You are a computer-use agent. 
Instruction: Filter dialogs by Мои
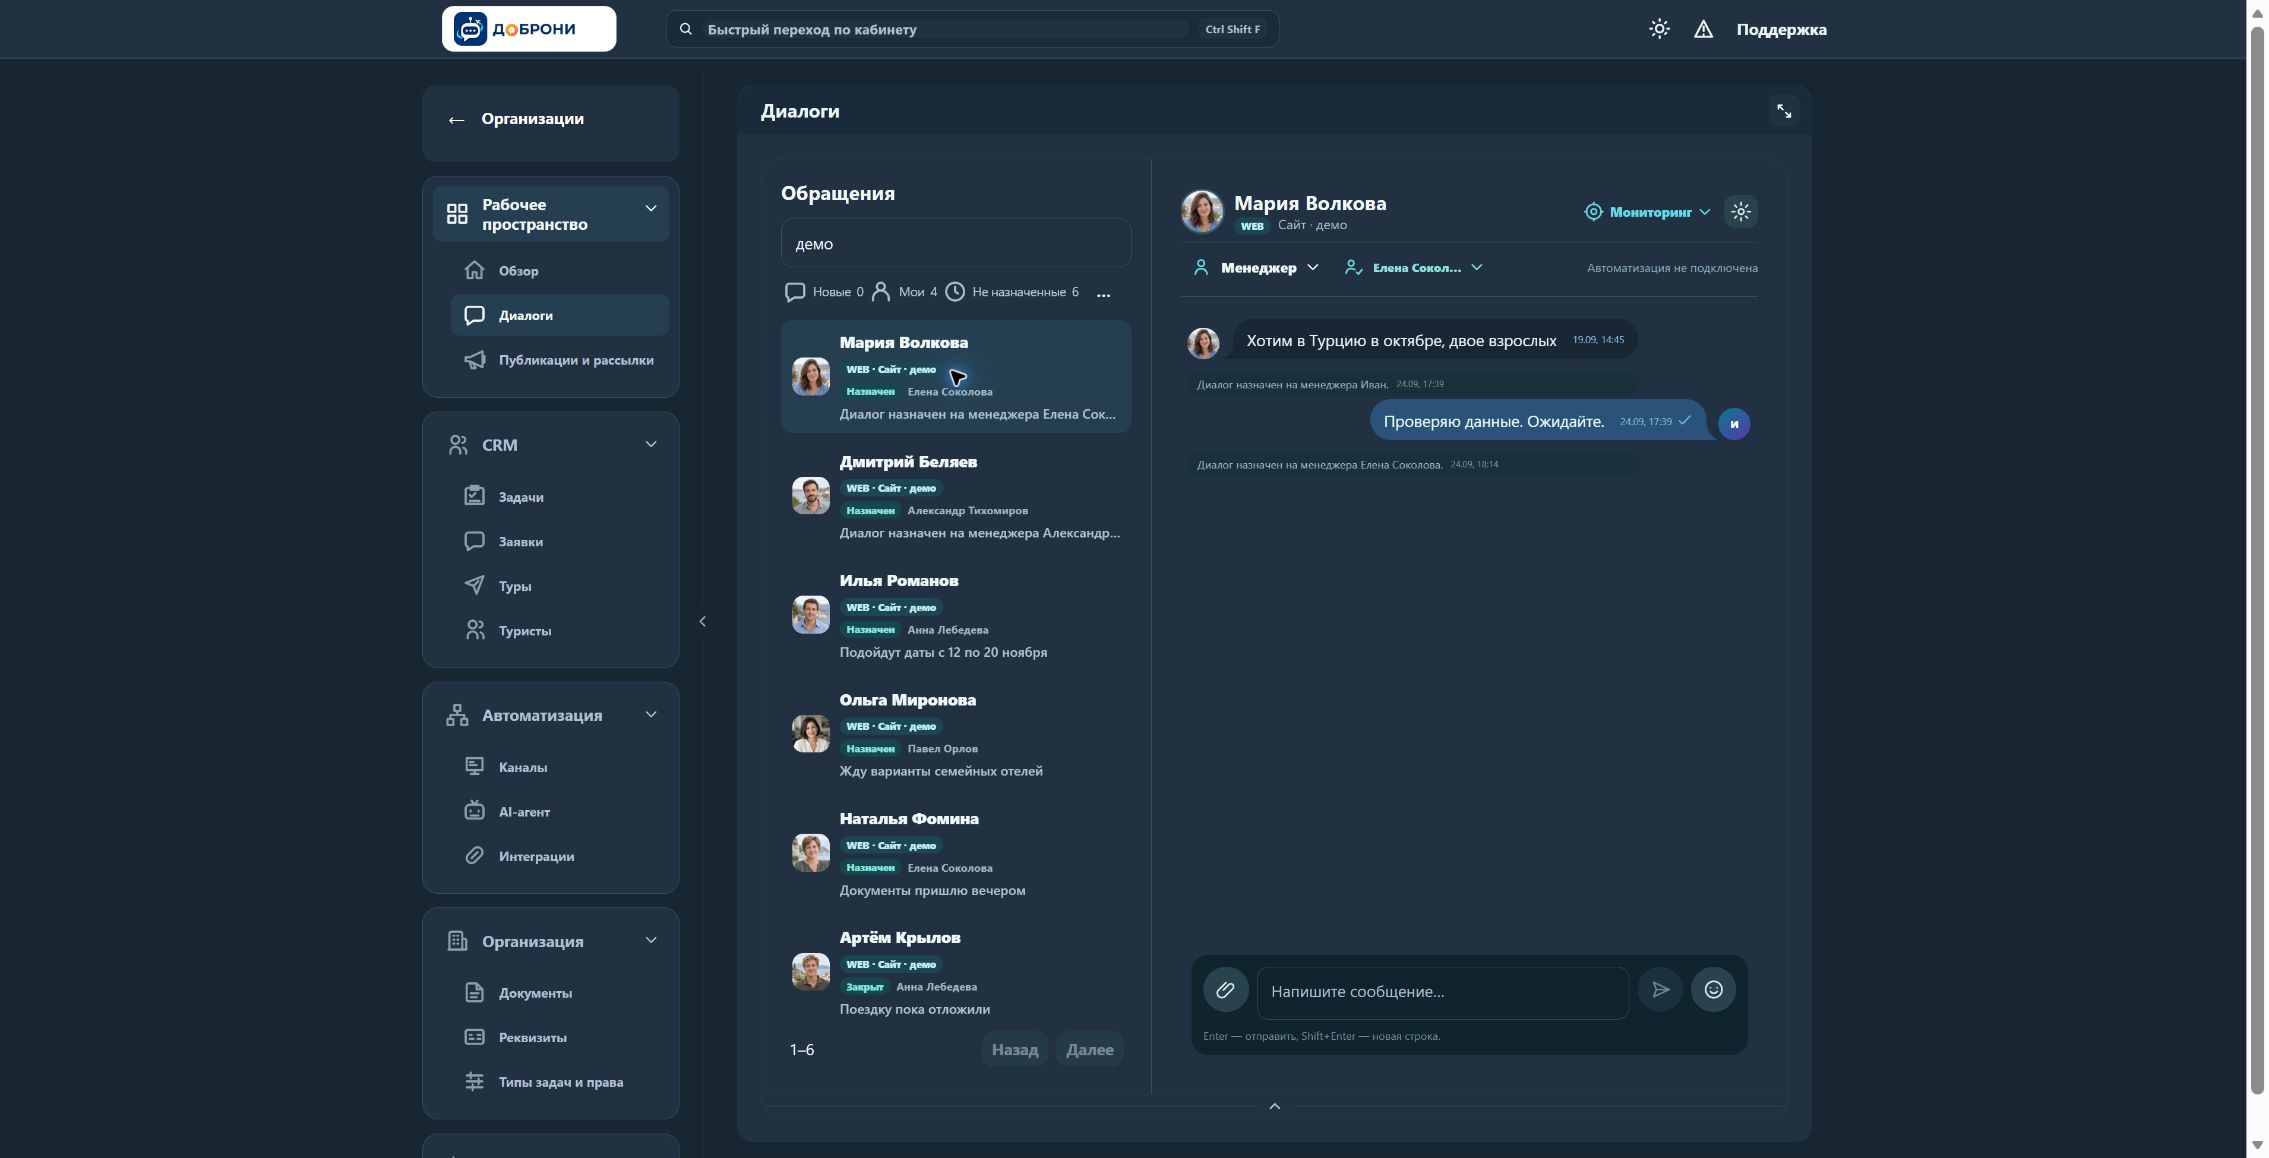pyautogui.click(x=904, y=292)
